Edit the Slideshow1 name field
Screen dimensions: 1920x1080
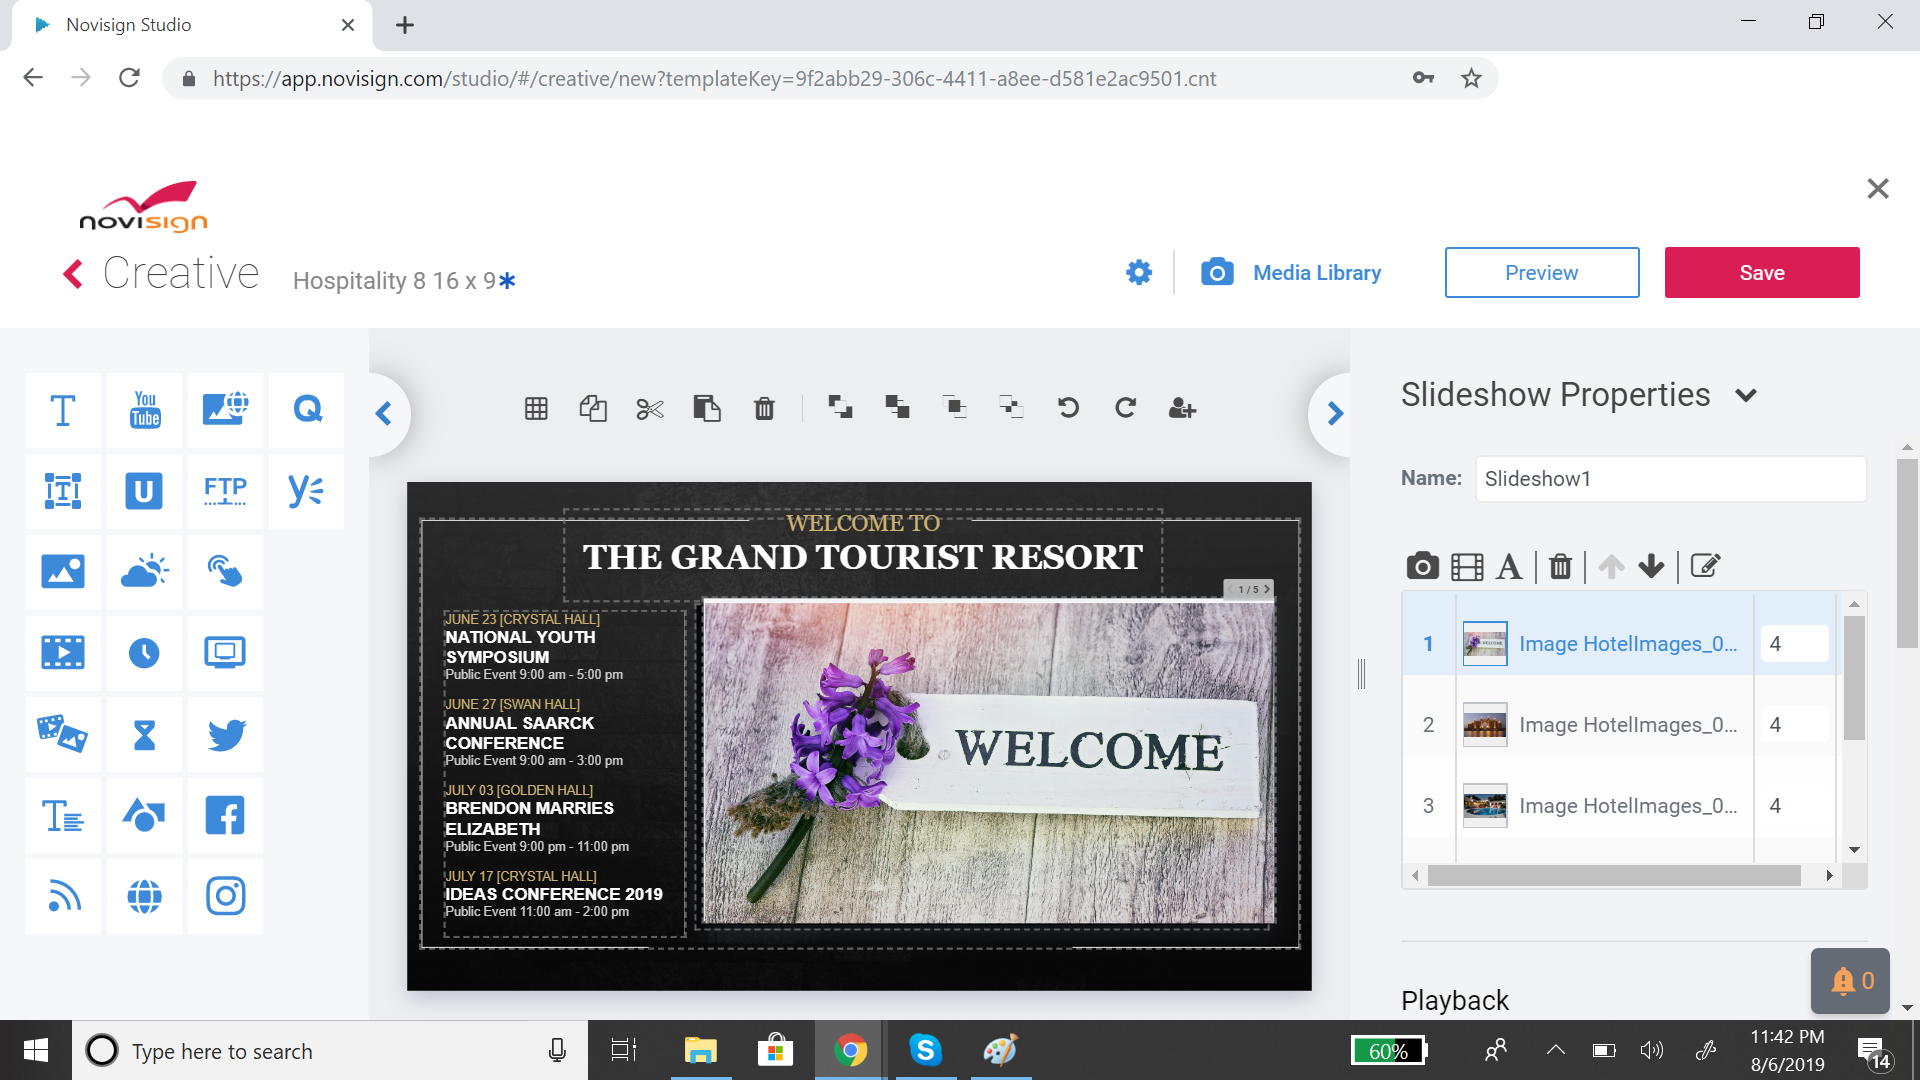(x=1670, y=479)
